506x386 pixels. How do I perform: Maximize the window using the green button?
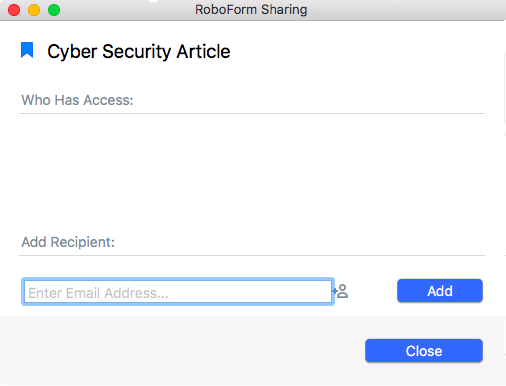click(x=54, y=10)
